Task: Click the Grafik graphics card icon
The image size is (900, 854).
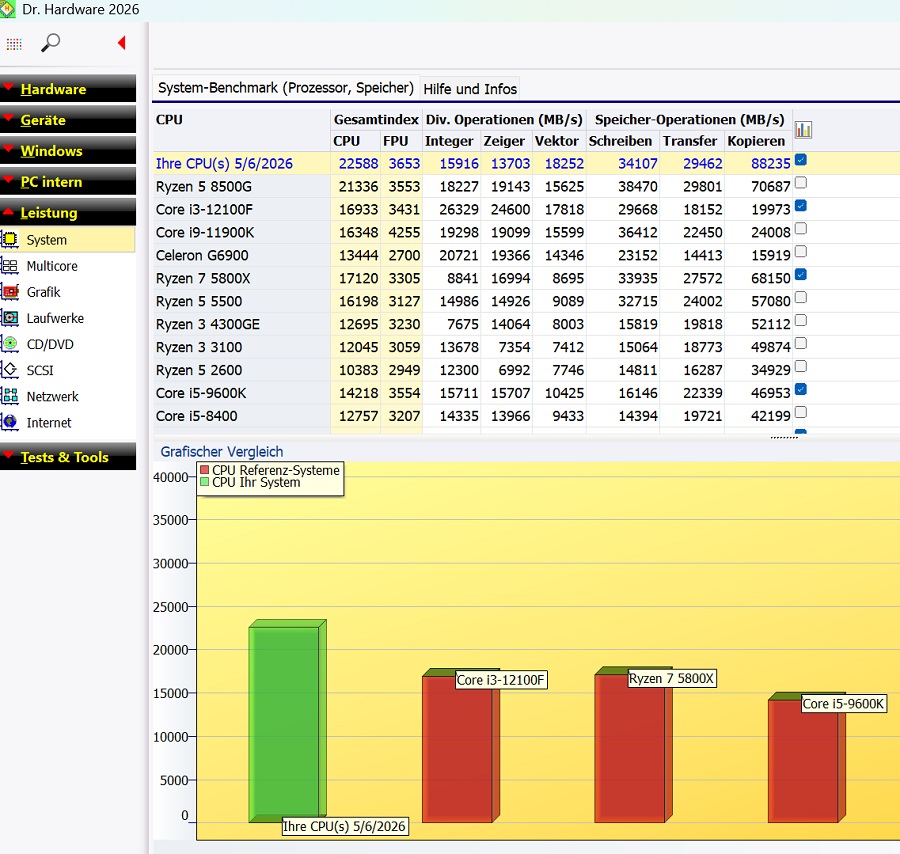Action: pyautogui.click(x=10, y=292)
